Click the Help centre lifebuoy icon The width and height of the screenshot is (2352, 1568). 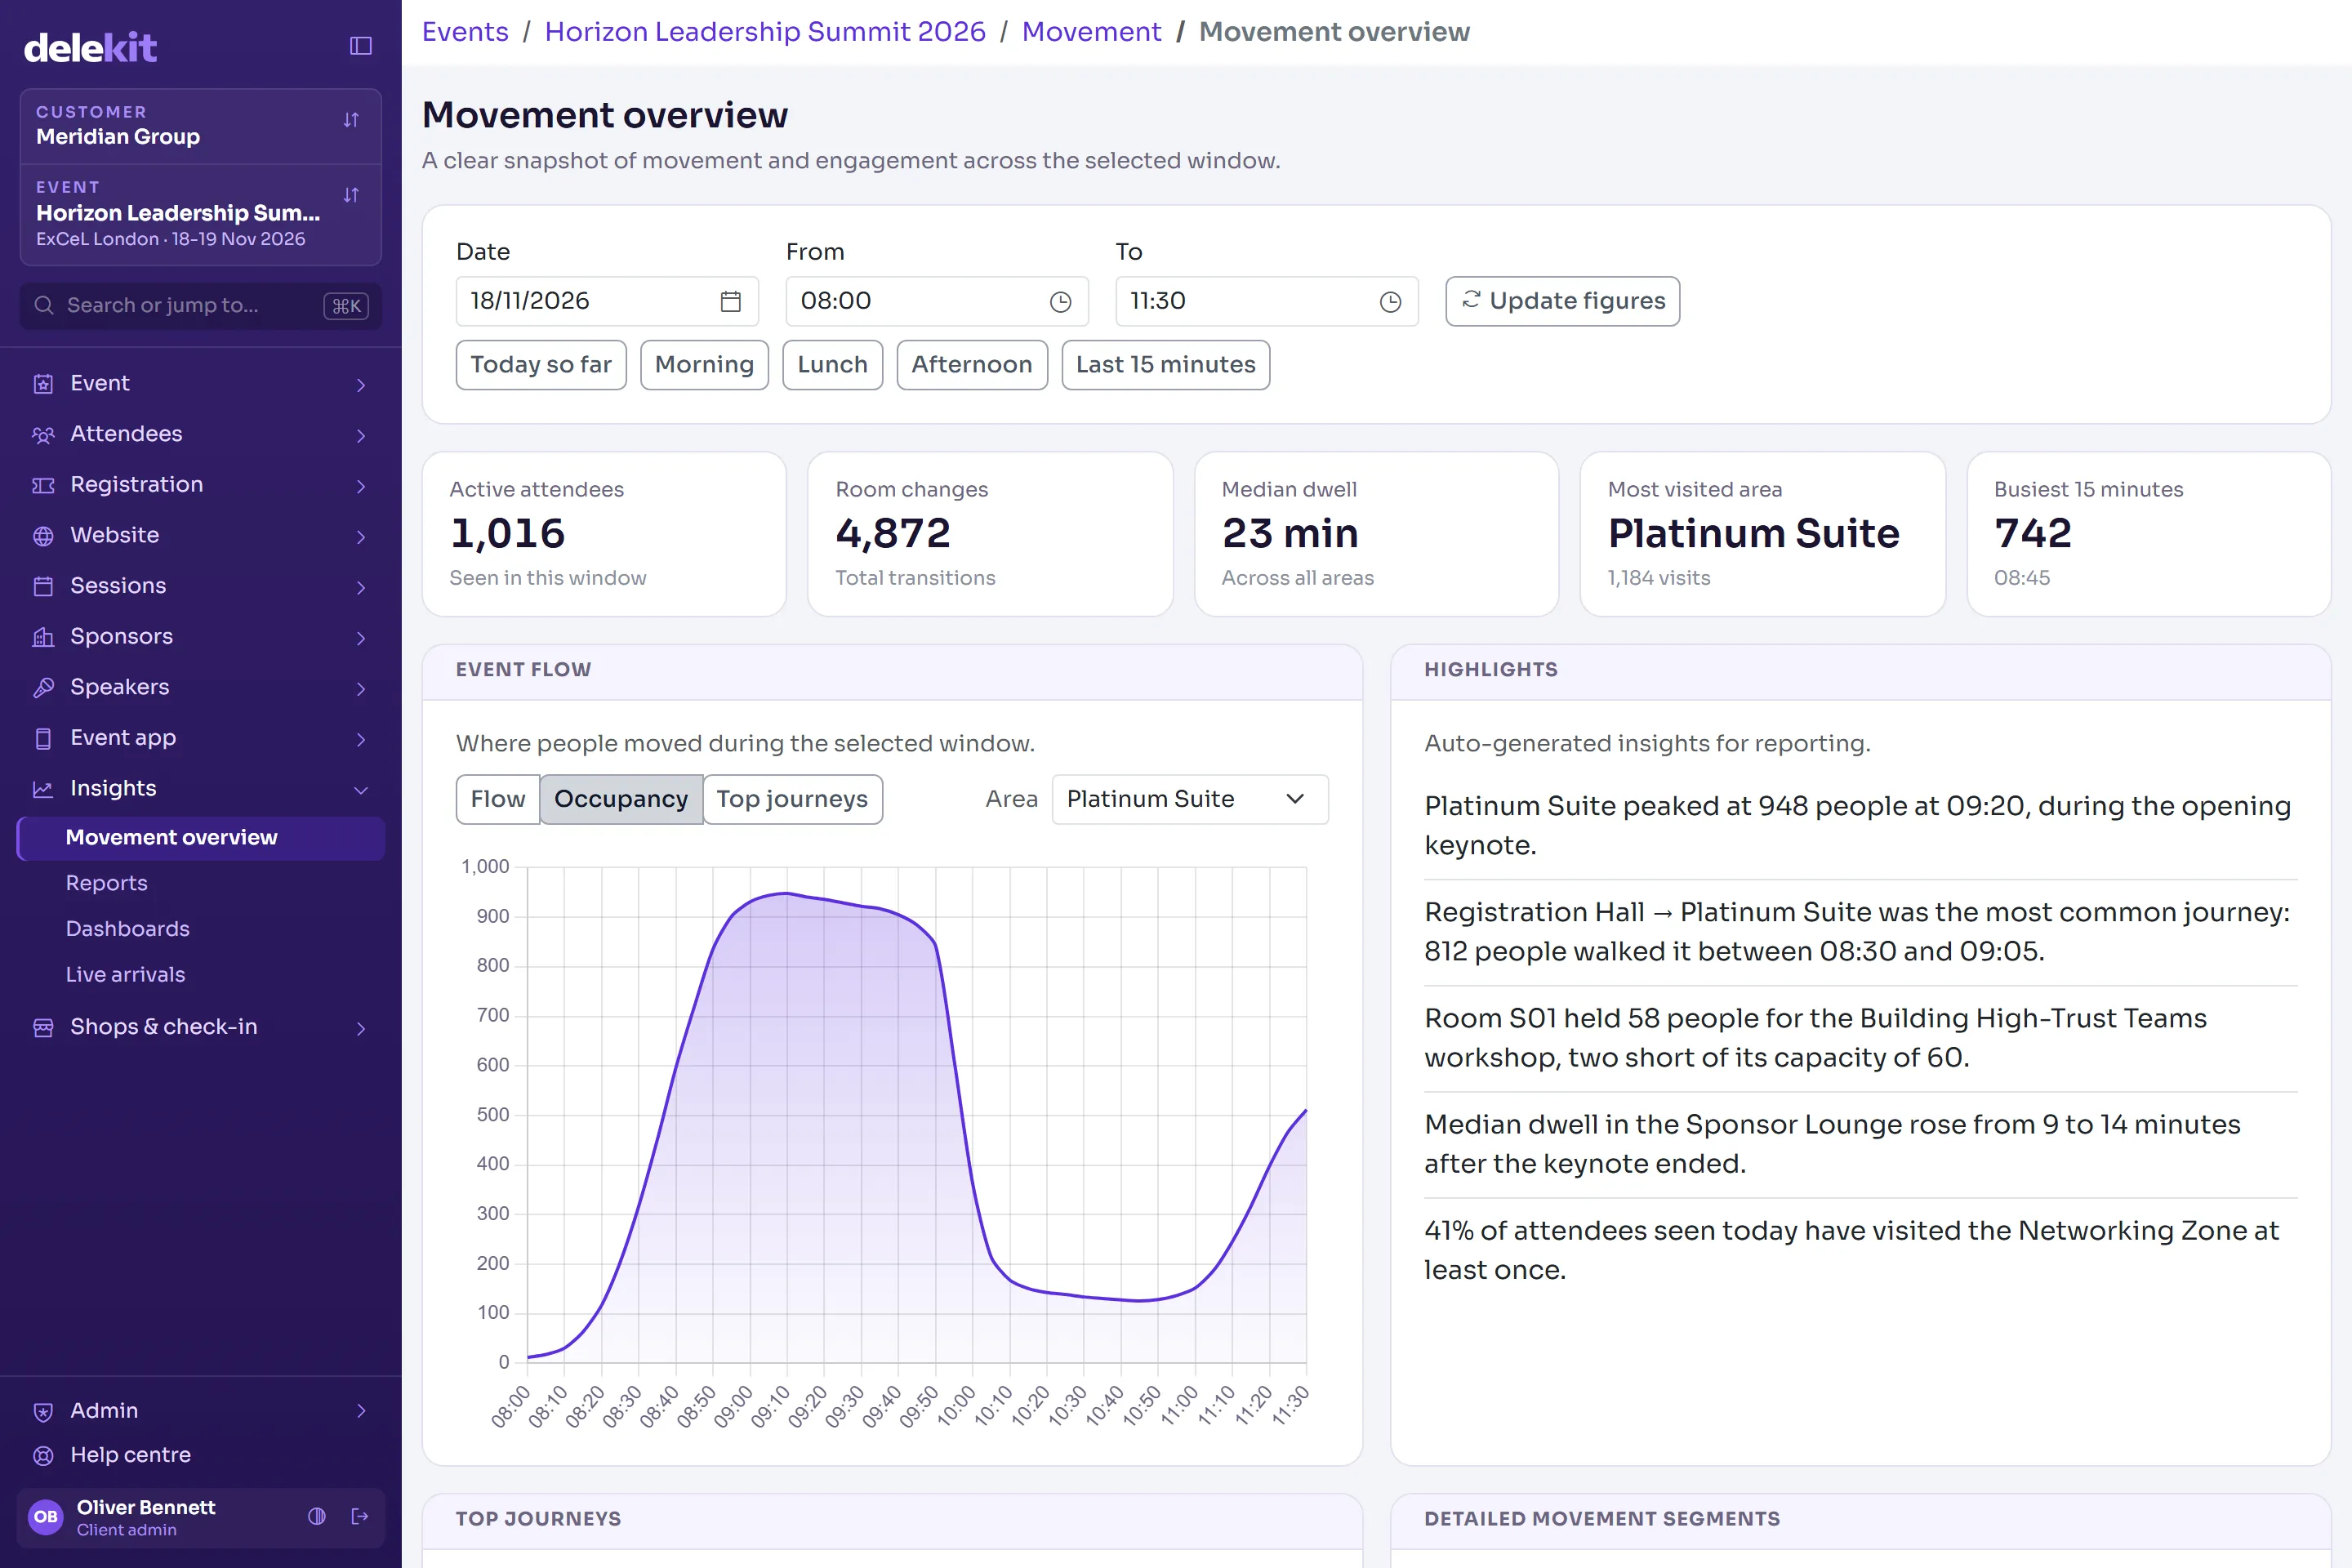[43, 1456]
